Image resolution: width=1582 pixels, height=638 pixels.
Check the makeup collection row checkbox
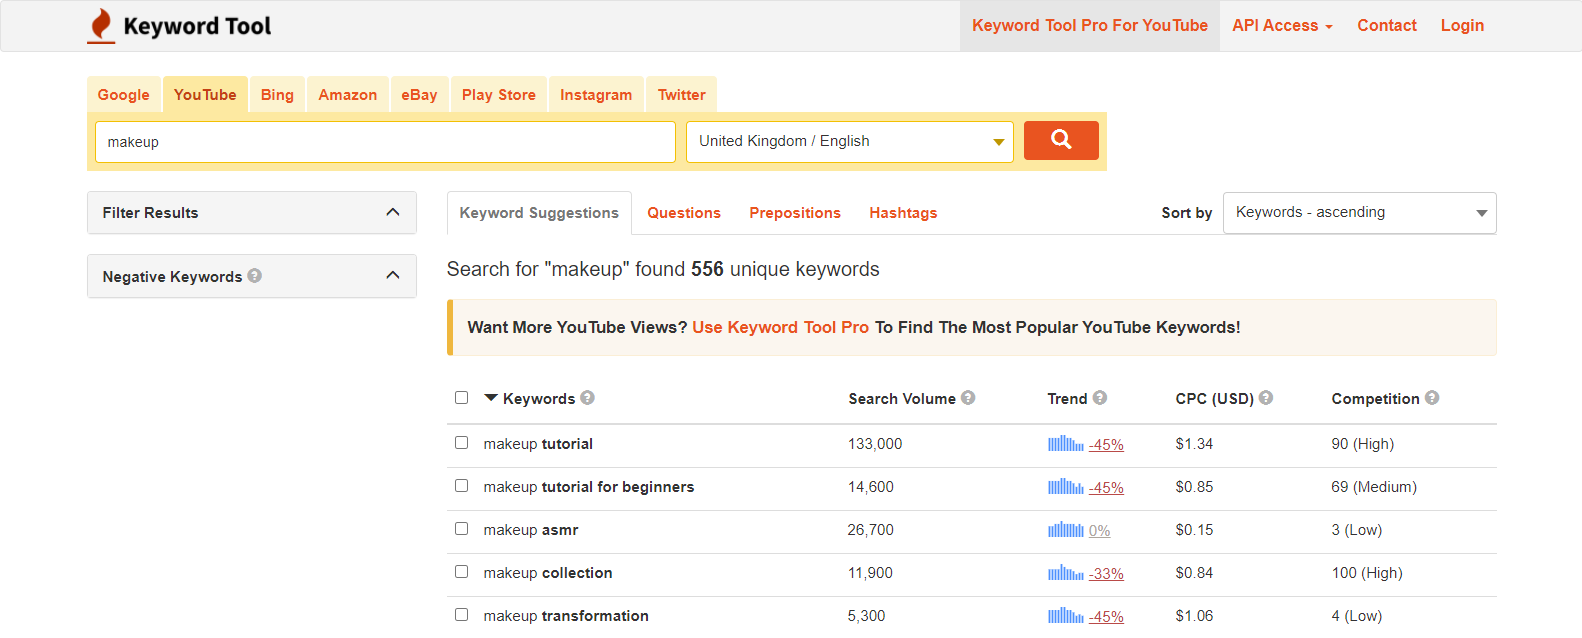[461, 571]
